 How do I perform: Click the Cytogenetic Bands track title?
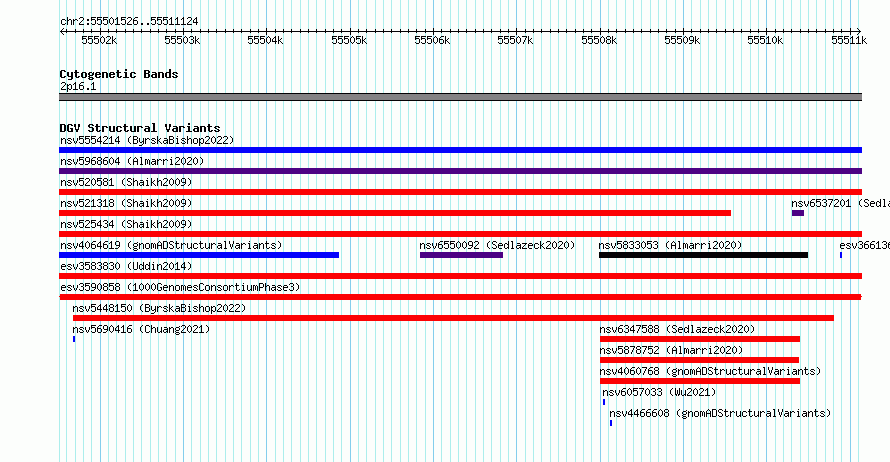pyautogui.click(x=119, y=74)
